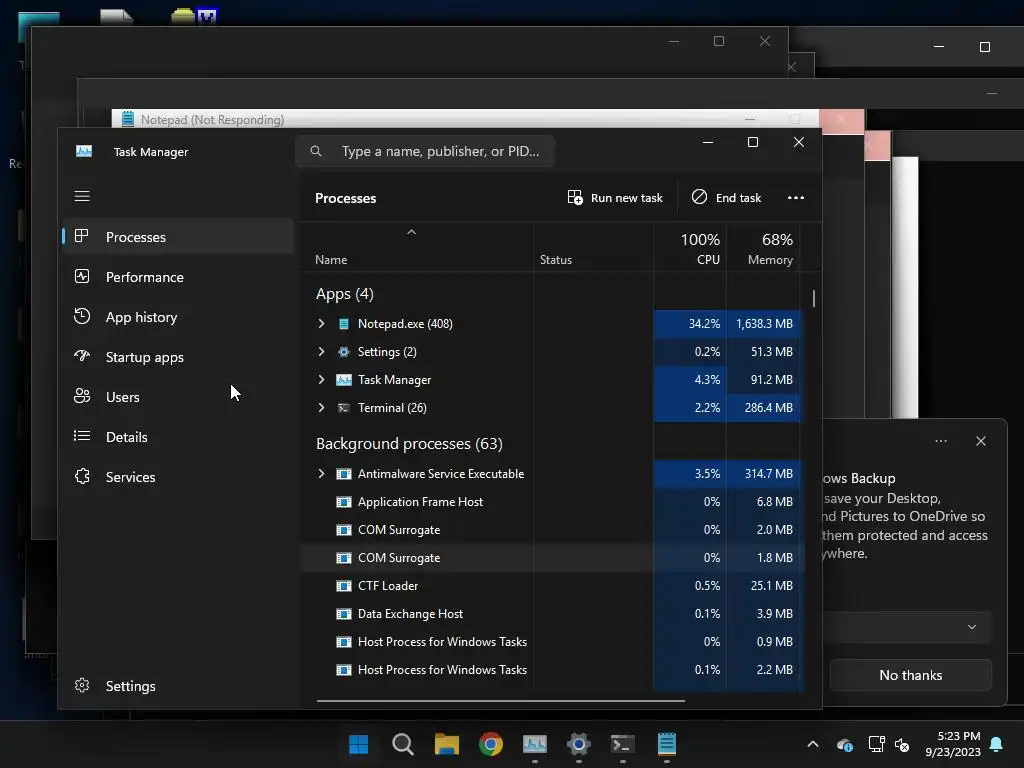Click the Settings gear taskbar icon
The image size is (1024, 768).
click(x=579, y=744)
